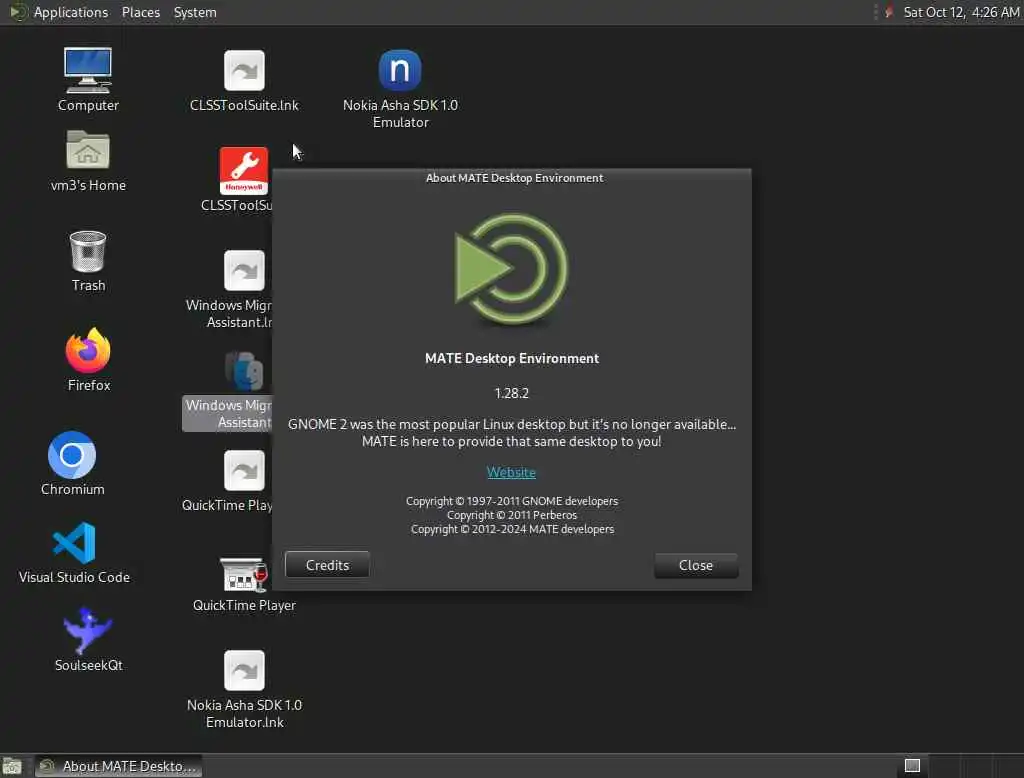1024x778 pixels.
Task: Click the red notification tray icon
Action: (x=889, y=12)
